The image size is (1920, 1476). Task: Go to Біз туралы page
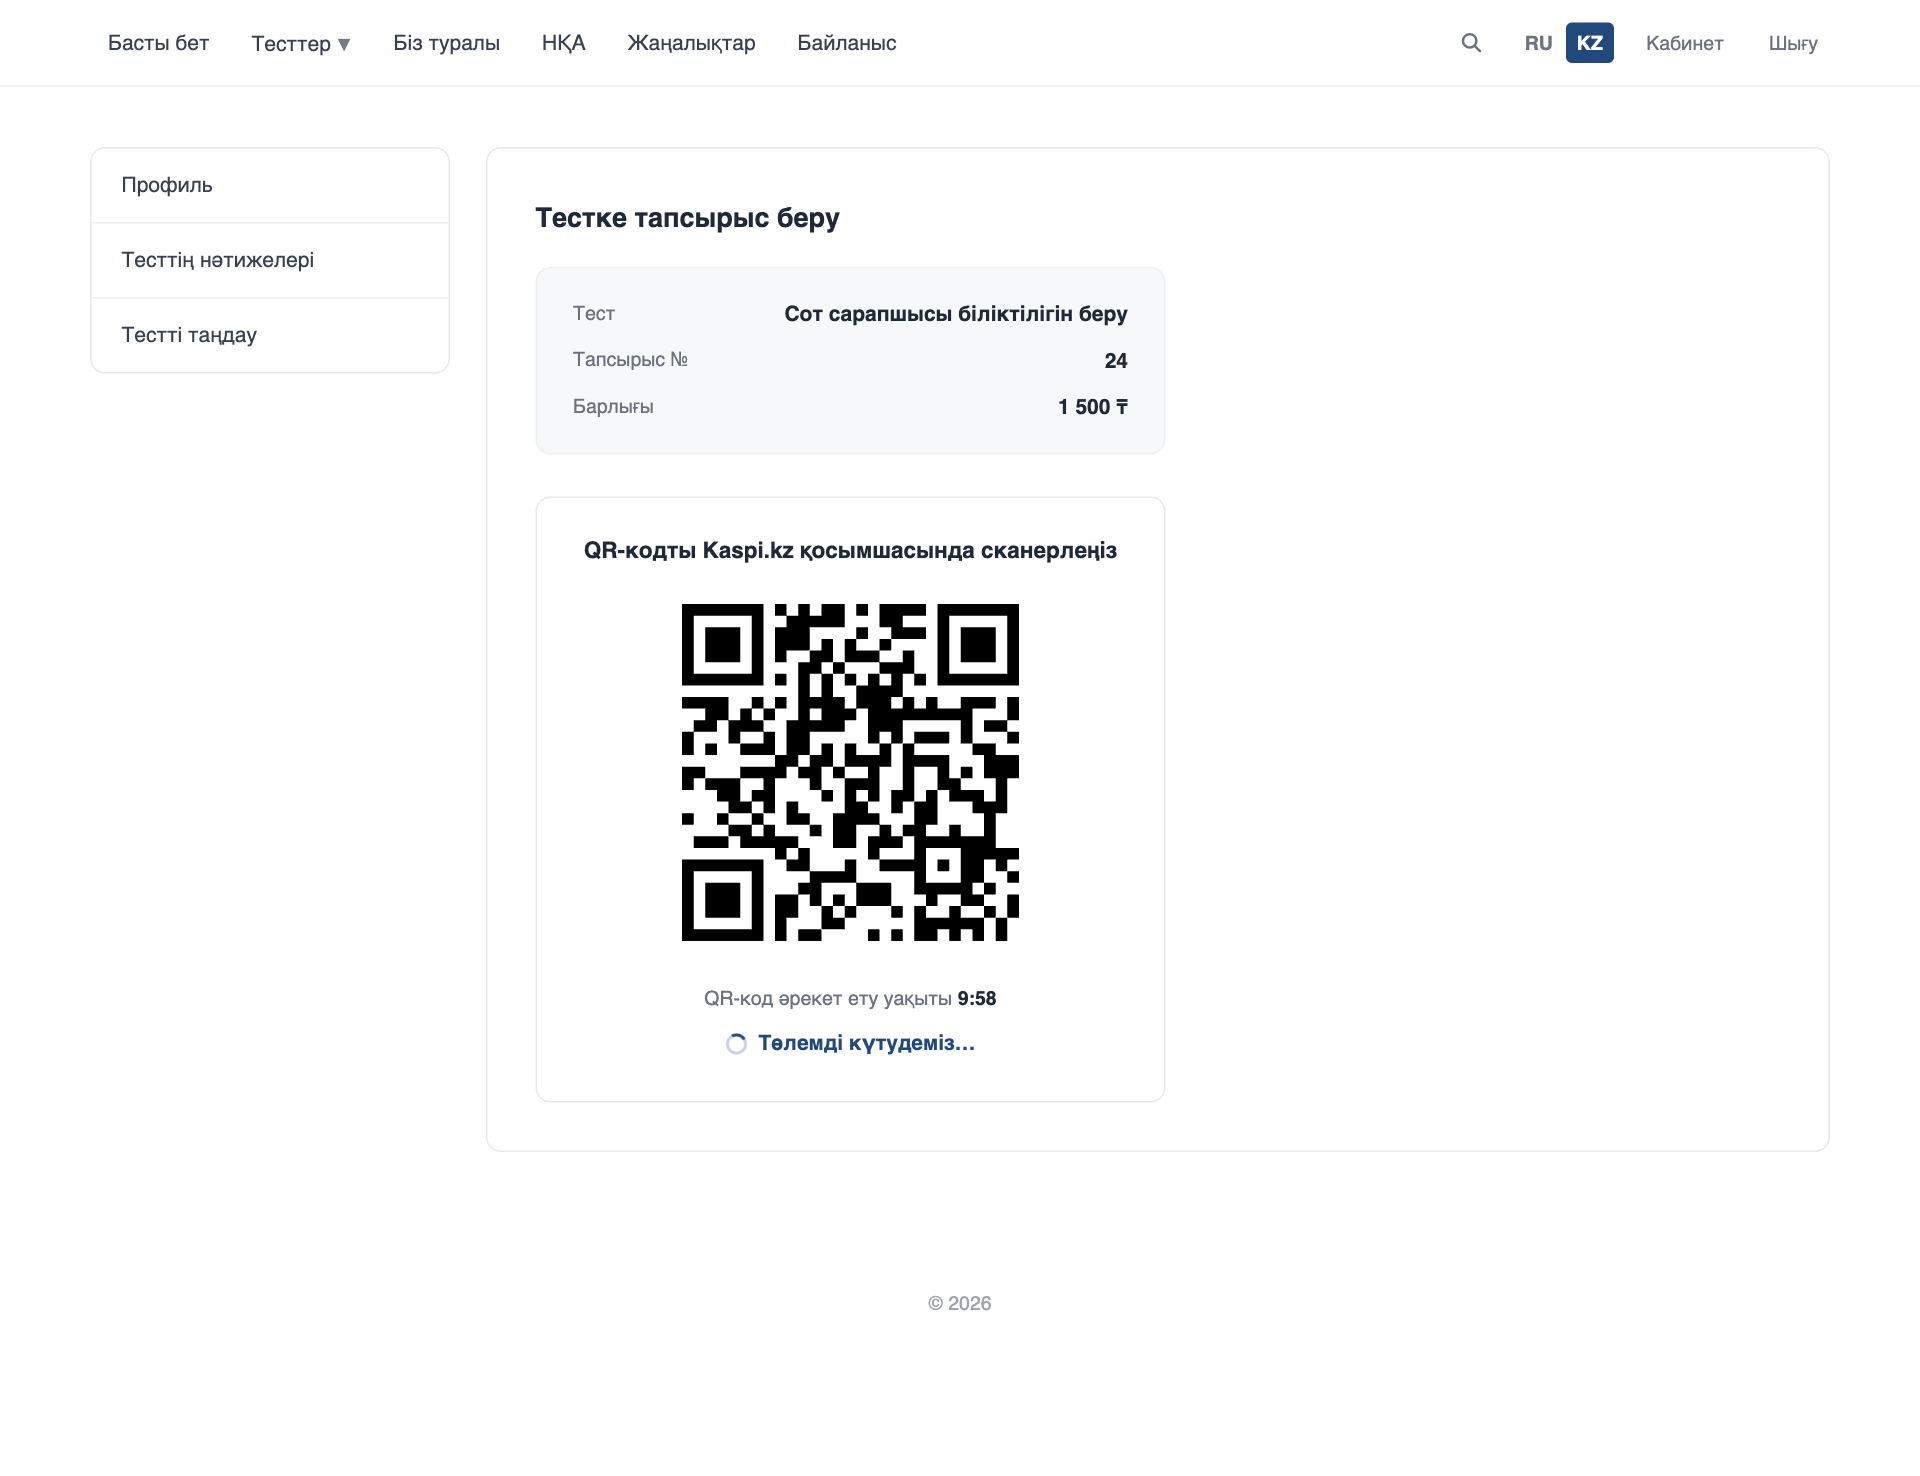446,43
